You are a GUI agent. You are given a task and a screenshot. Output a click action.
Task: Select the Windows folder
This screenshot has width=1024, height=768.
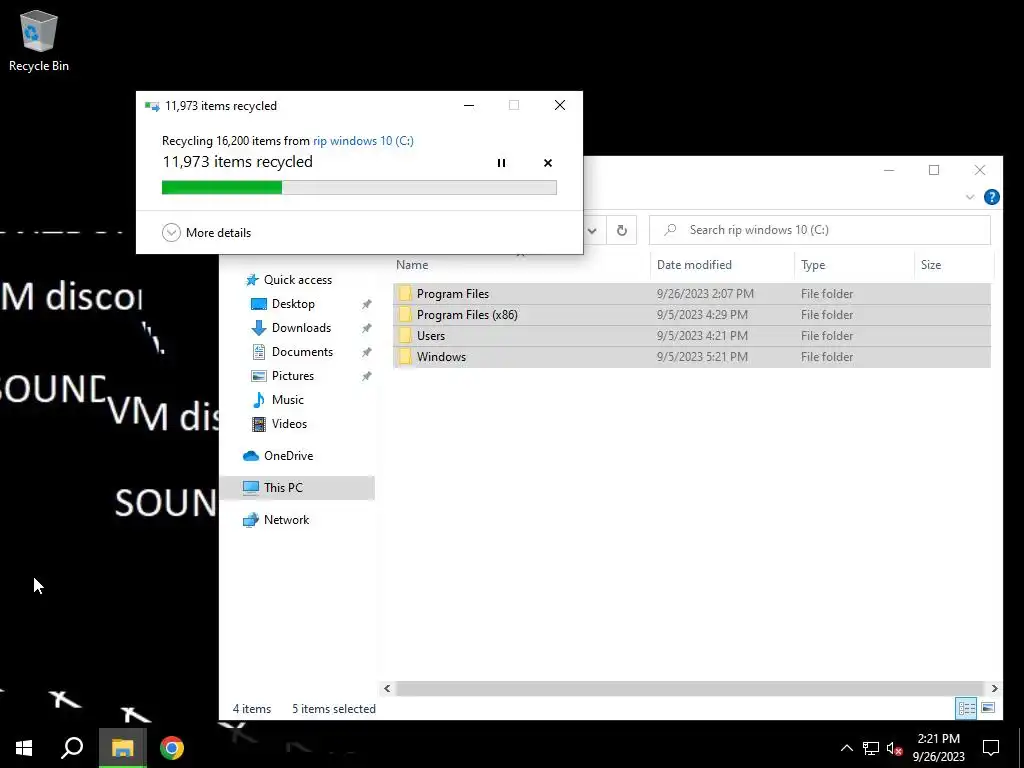[x=692, y=357]
